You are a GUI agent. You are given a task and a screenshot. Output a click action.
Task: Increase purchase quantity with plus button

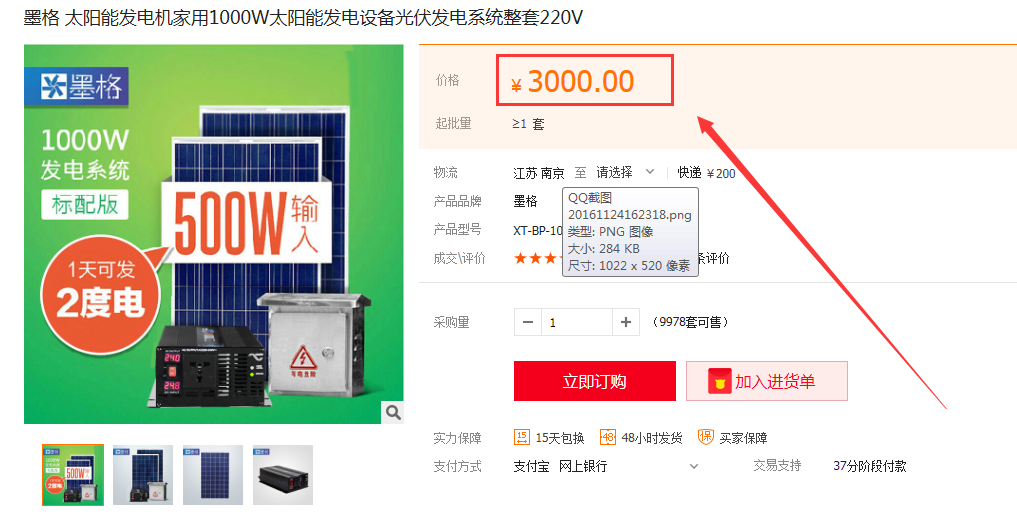[x=626, y=322]
